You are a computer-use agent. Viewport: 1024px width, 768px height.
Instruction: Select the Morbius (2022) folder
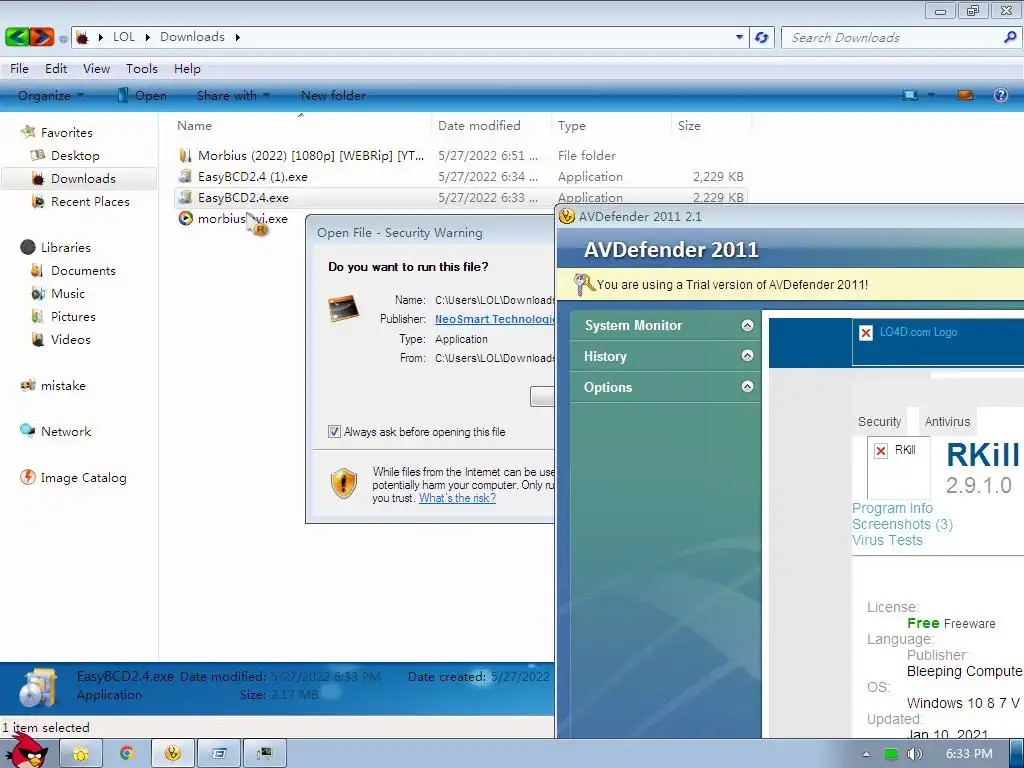[311, 155]
